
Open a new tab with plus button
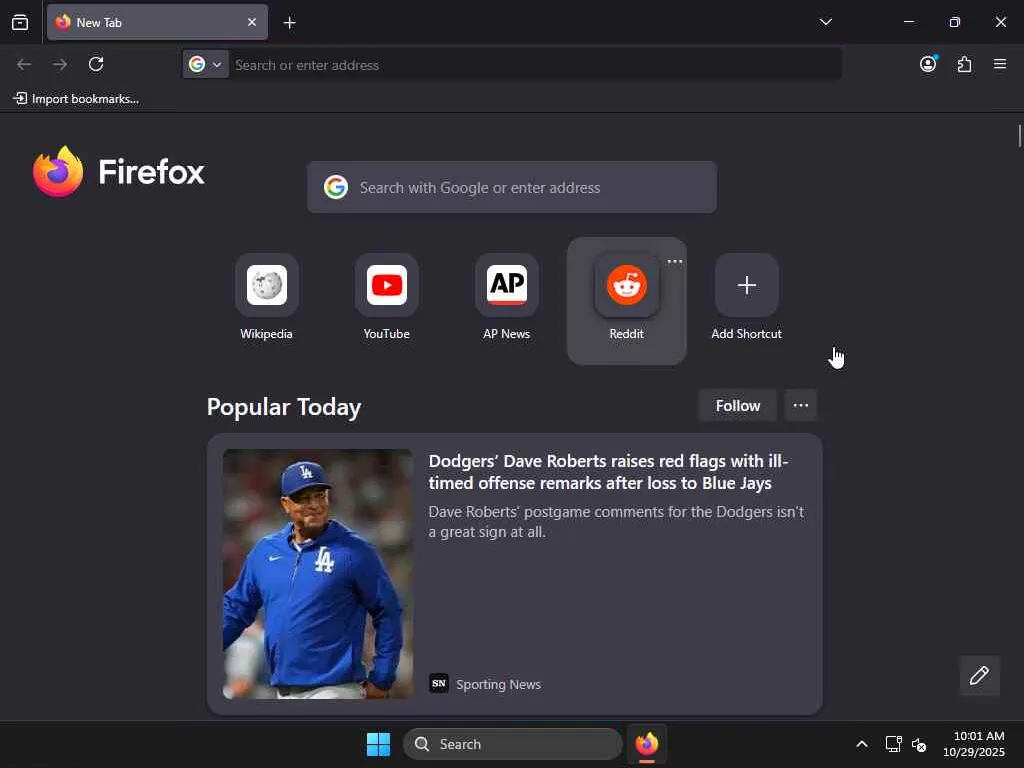[289, 23]
